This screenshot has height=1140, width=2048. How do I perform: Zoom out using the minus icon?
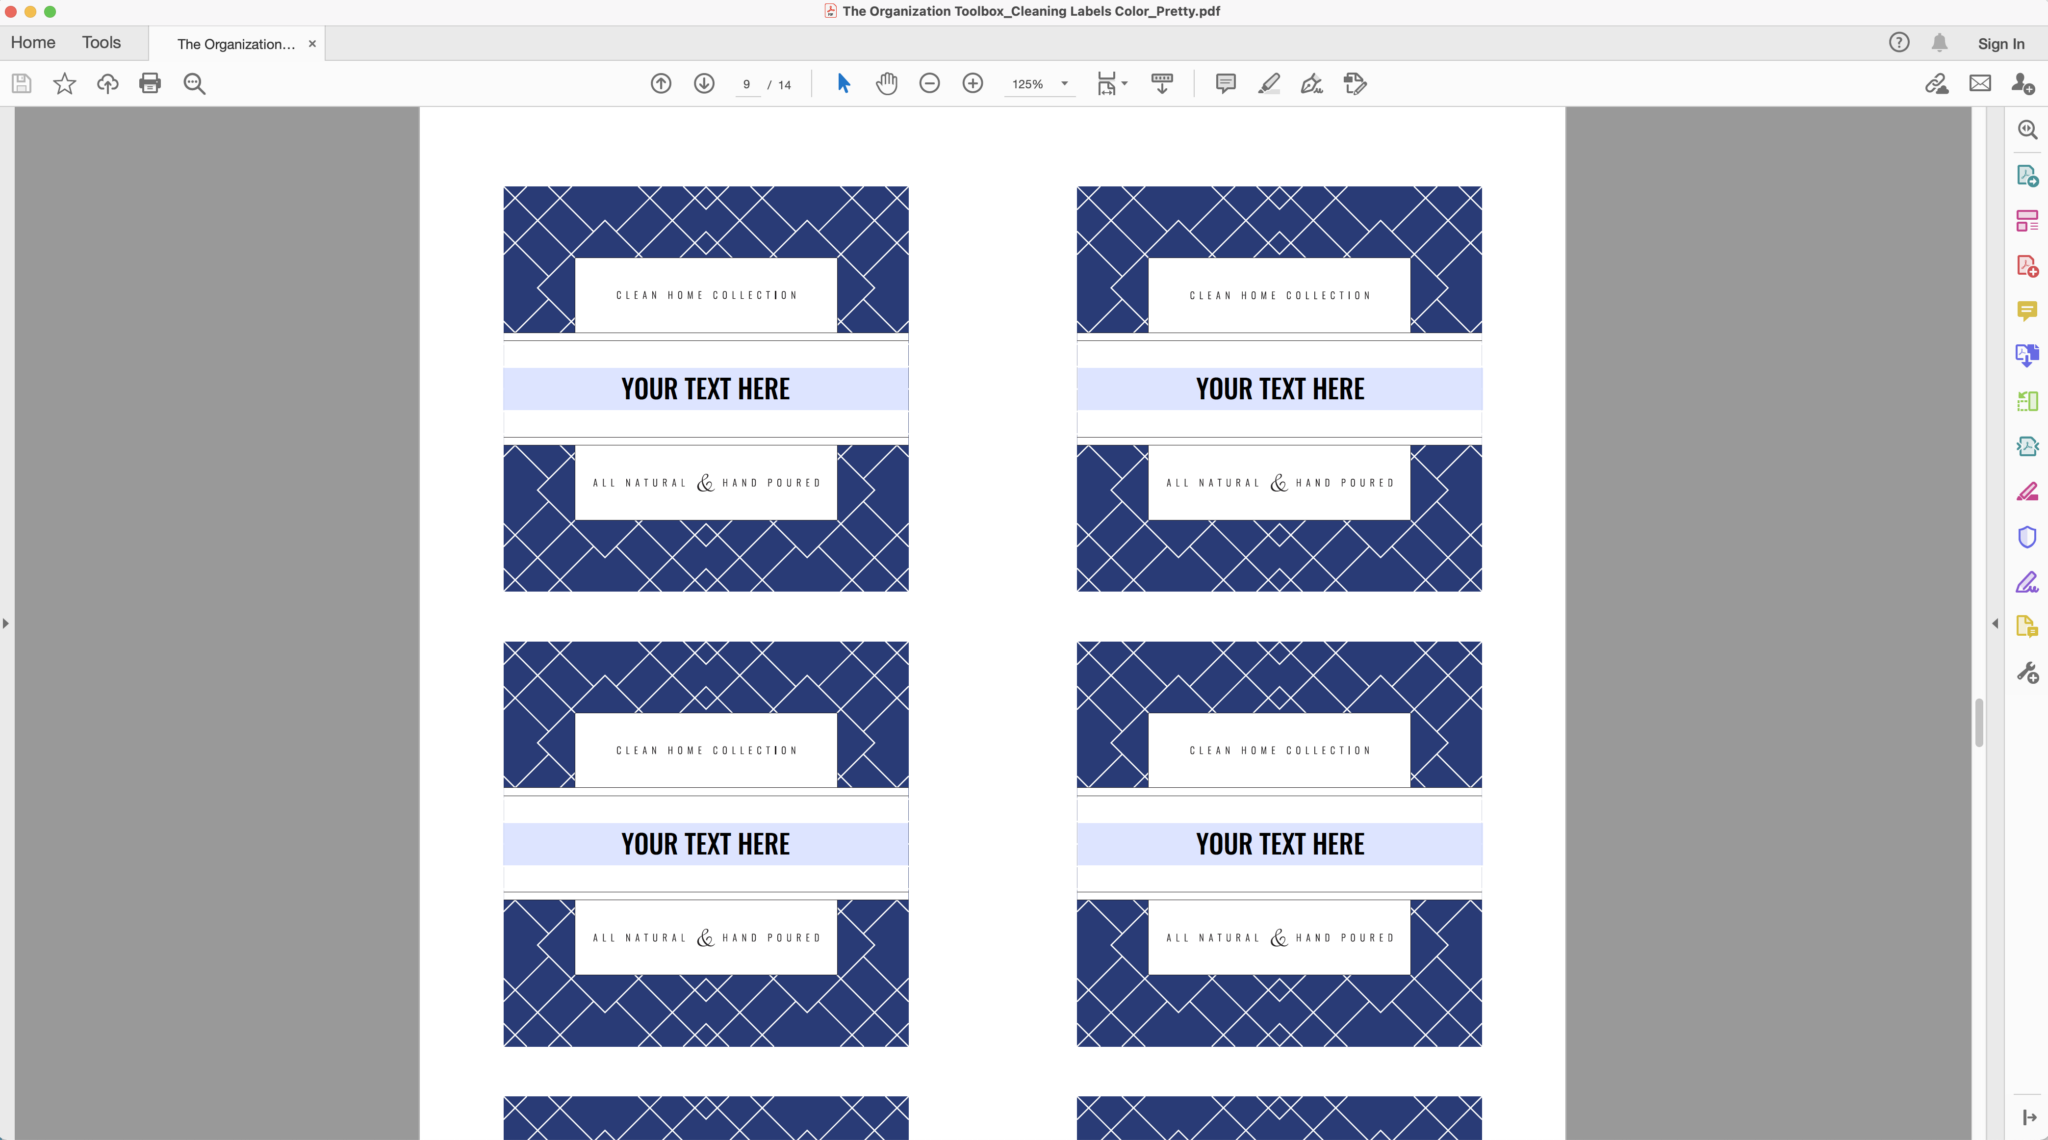pyautogui.click(x=929, y=83)
